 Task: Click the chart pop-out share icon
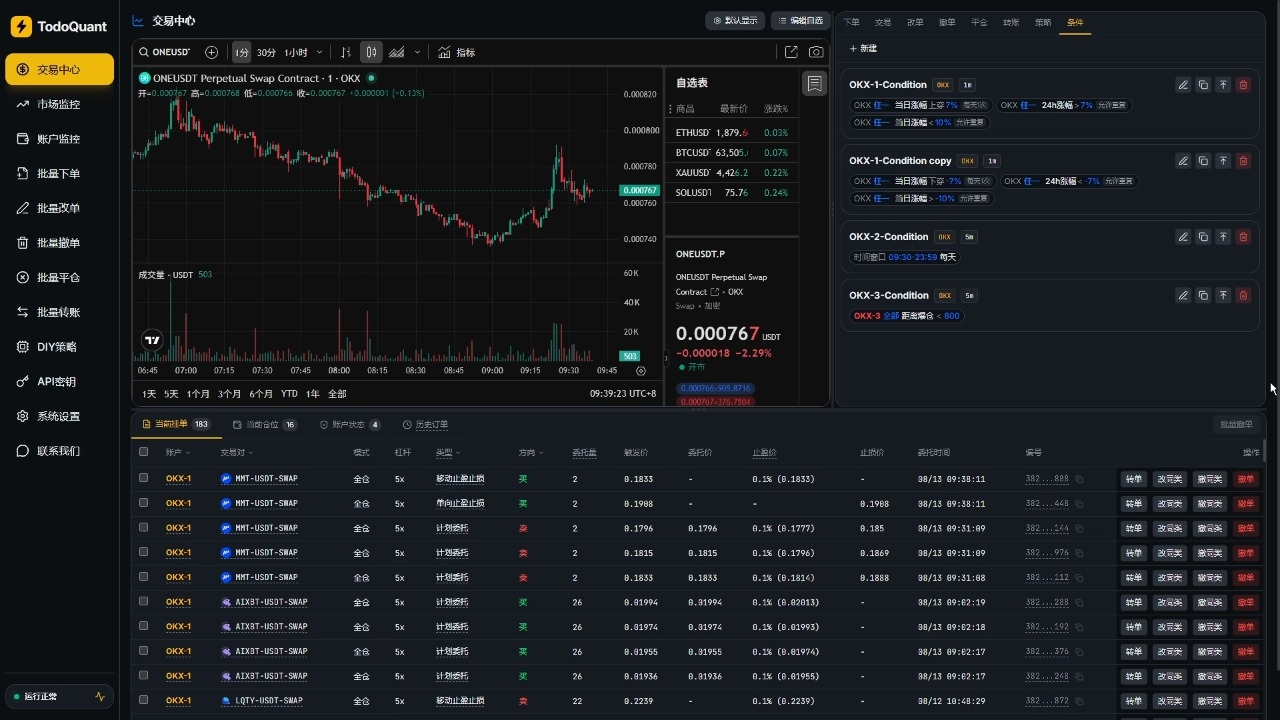click(791, 52)
